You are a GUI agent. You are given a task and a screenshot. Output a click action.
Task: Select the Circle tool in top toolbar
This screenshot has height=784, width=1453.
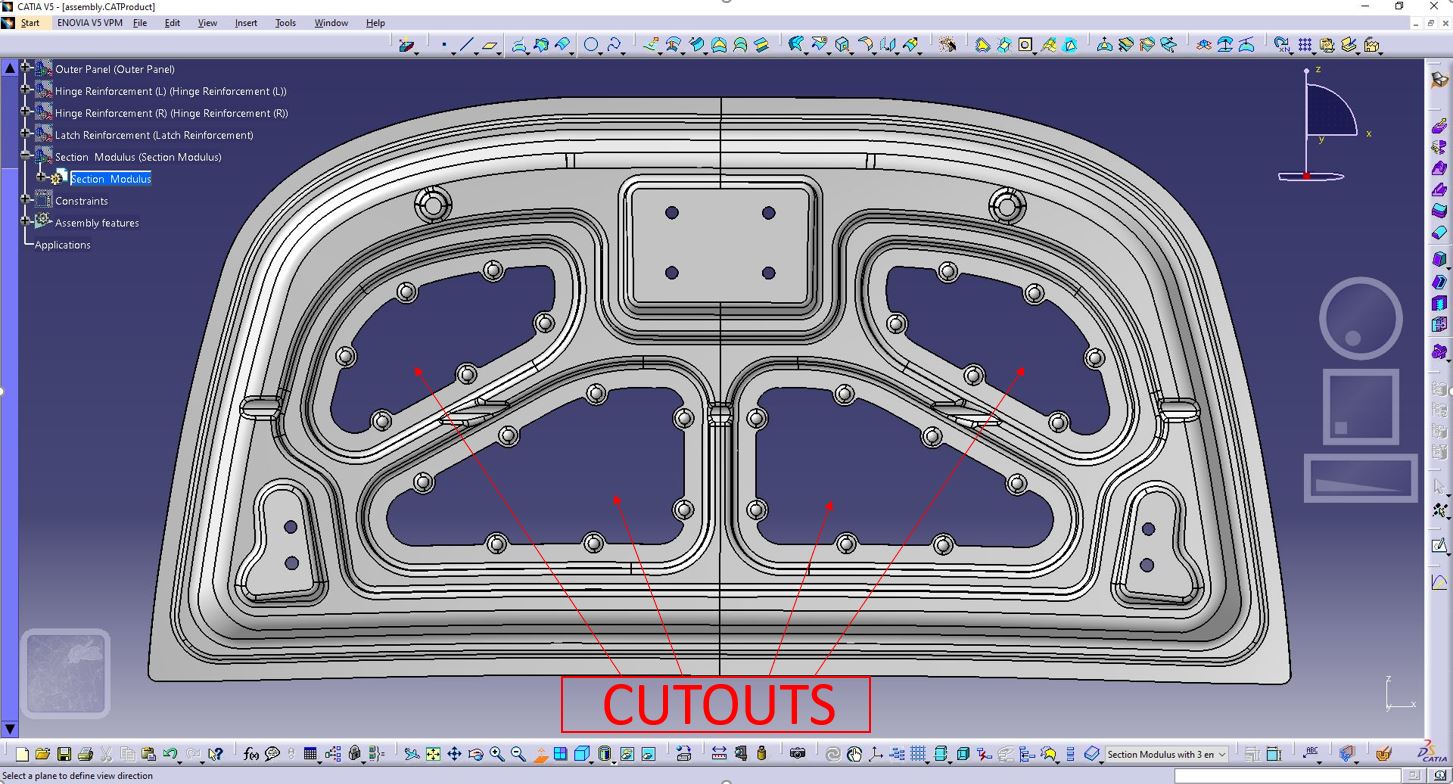coord(591,45)
